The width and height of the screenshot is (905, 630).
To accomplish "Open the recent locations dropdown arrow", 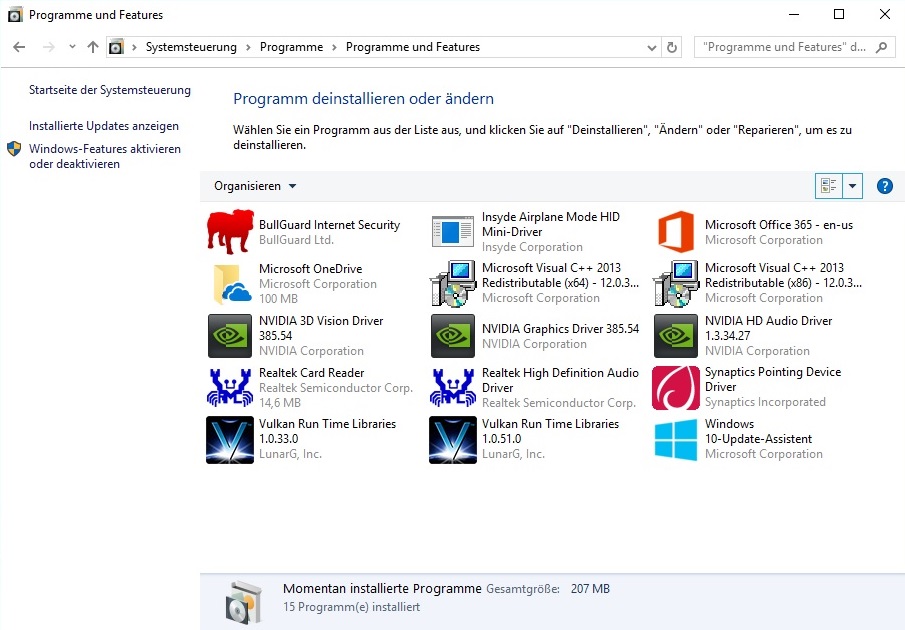I will coord(72,47).
